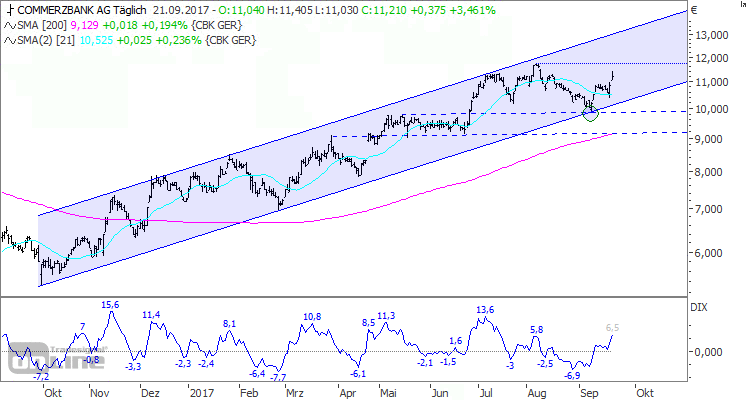The width and height of the screenshot is (746, 400).
Task: Click the SMA [200] line icon
Action: [x=10, y=26]
